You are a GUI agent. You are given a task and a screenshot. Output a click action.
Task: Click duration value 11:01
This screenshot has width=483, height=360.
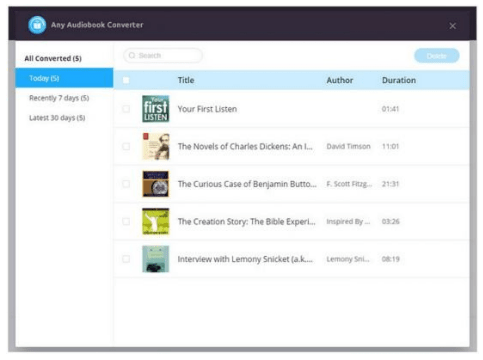click(x=390, y=146)
